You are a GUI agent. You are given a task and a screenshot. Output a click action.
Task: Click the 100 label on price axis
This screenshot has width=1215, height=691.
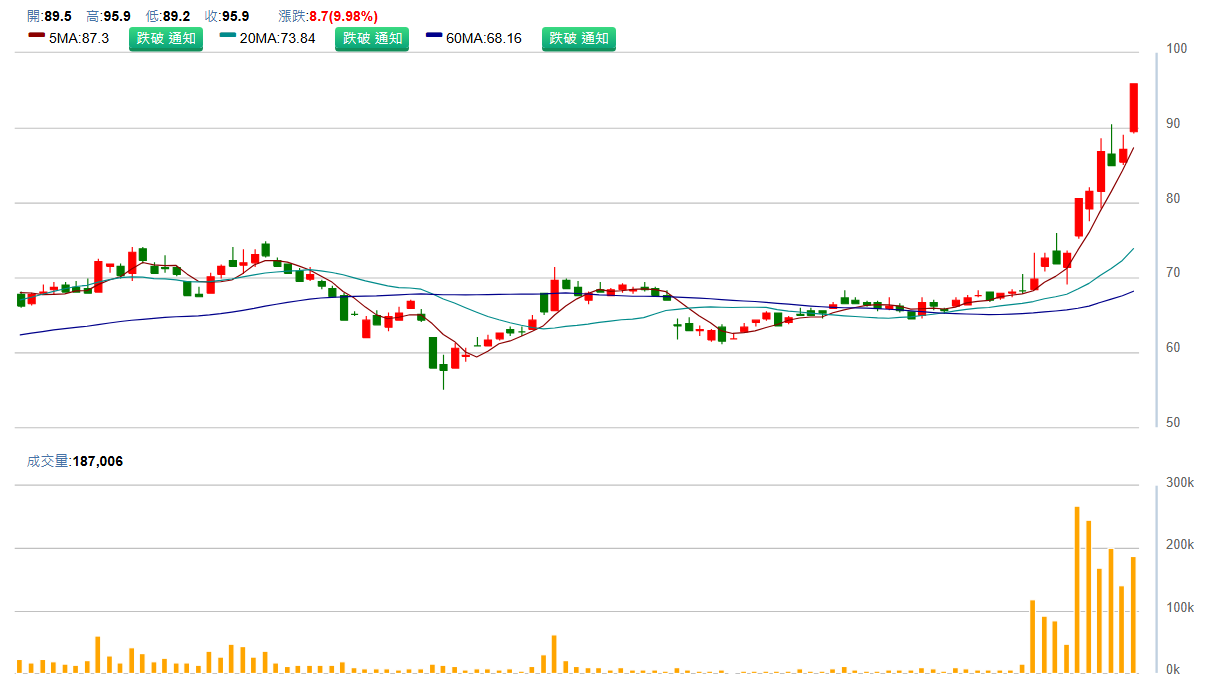1174,49
